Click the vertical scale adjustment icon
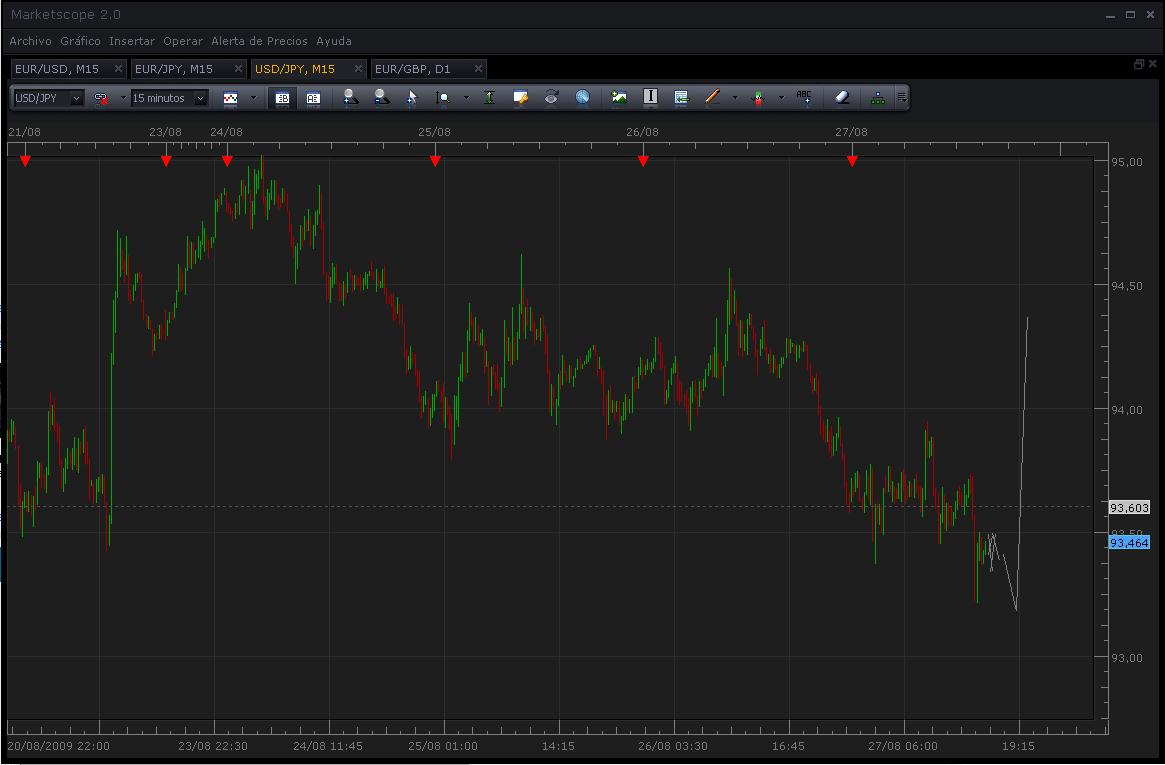This screenshot has height=765, width=1165. [489, 97]
